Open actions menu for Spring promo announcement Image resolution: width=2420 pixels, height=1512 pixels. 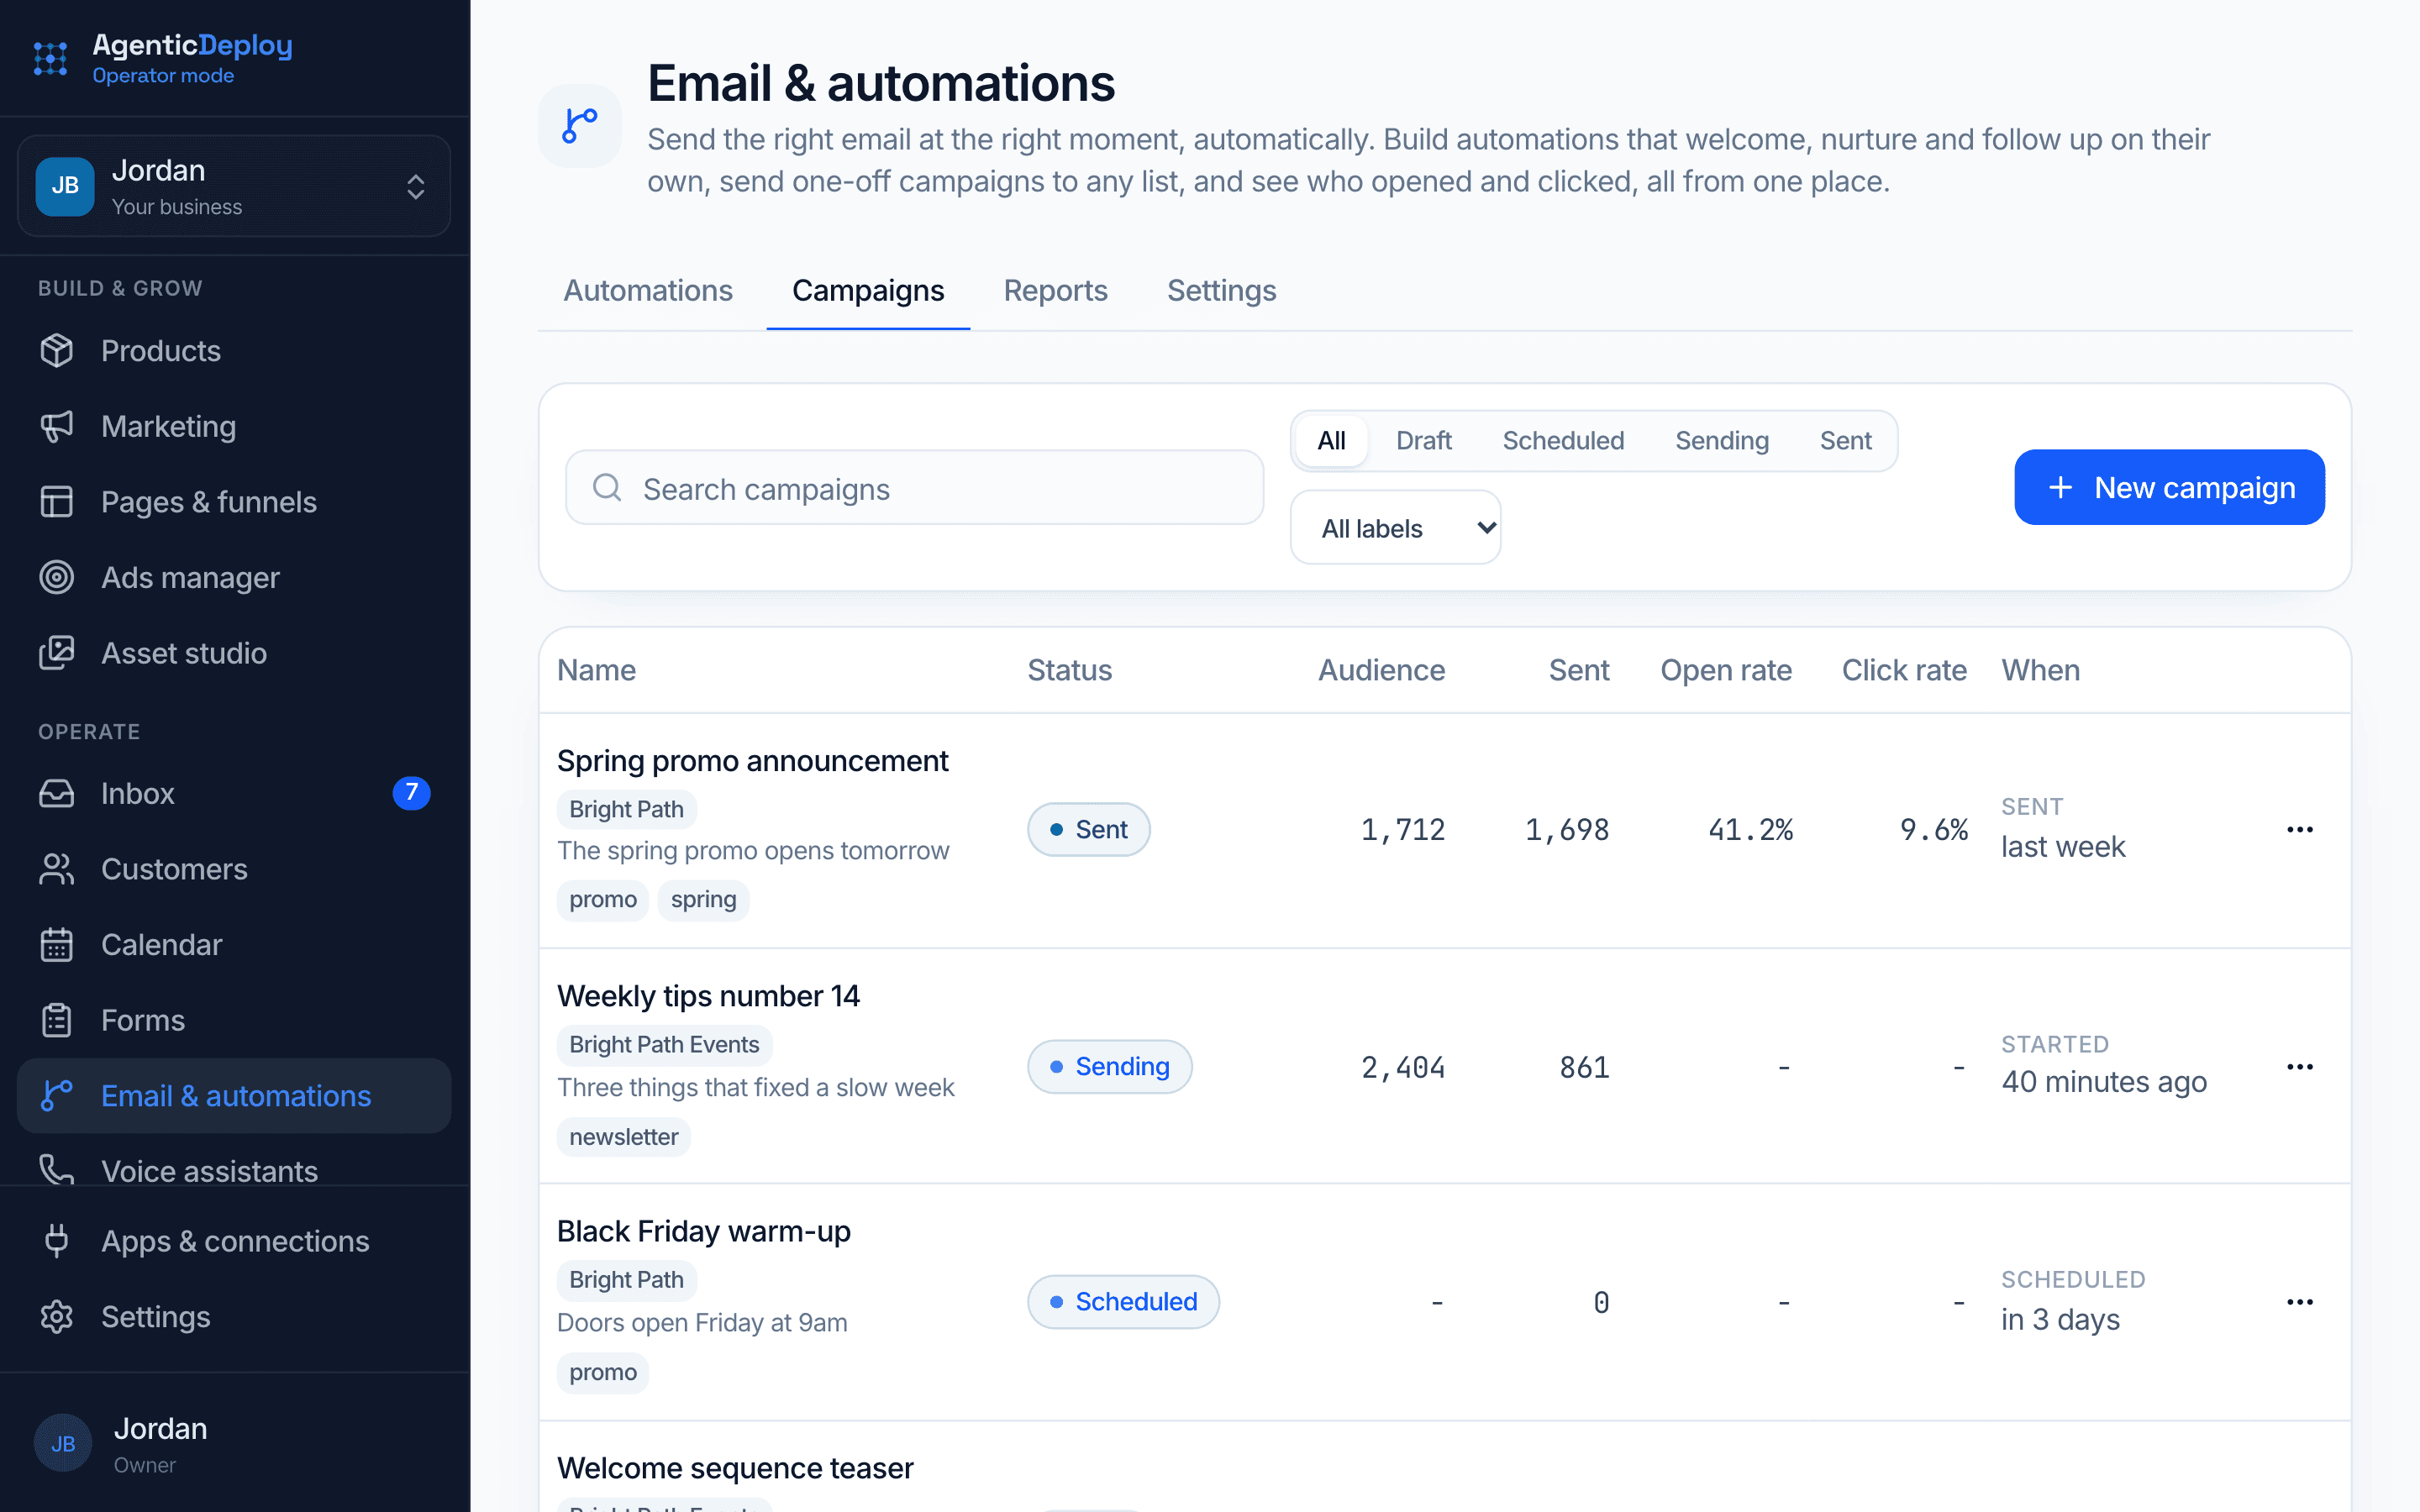click(2299, 830)
